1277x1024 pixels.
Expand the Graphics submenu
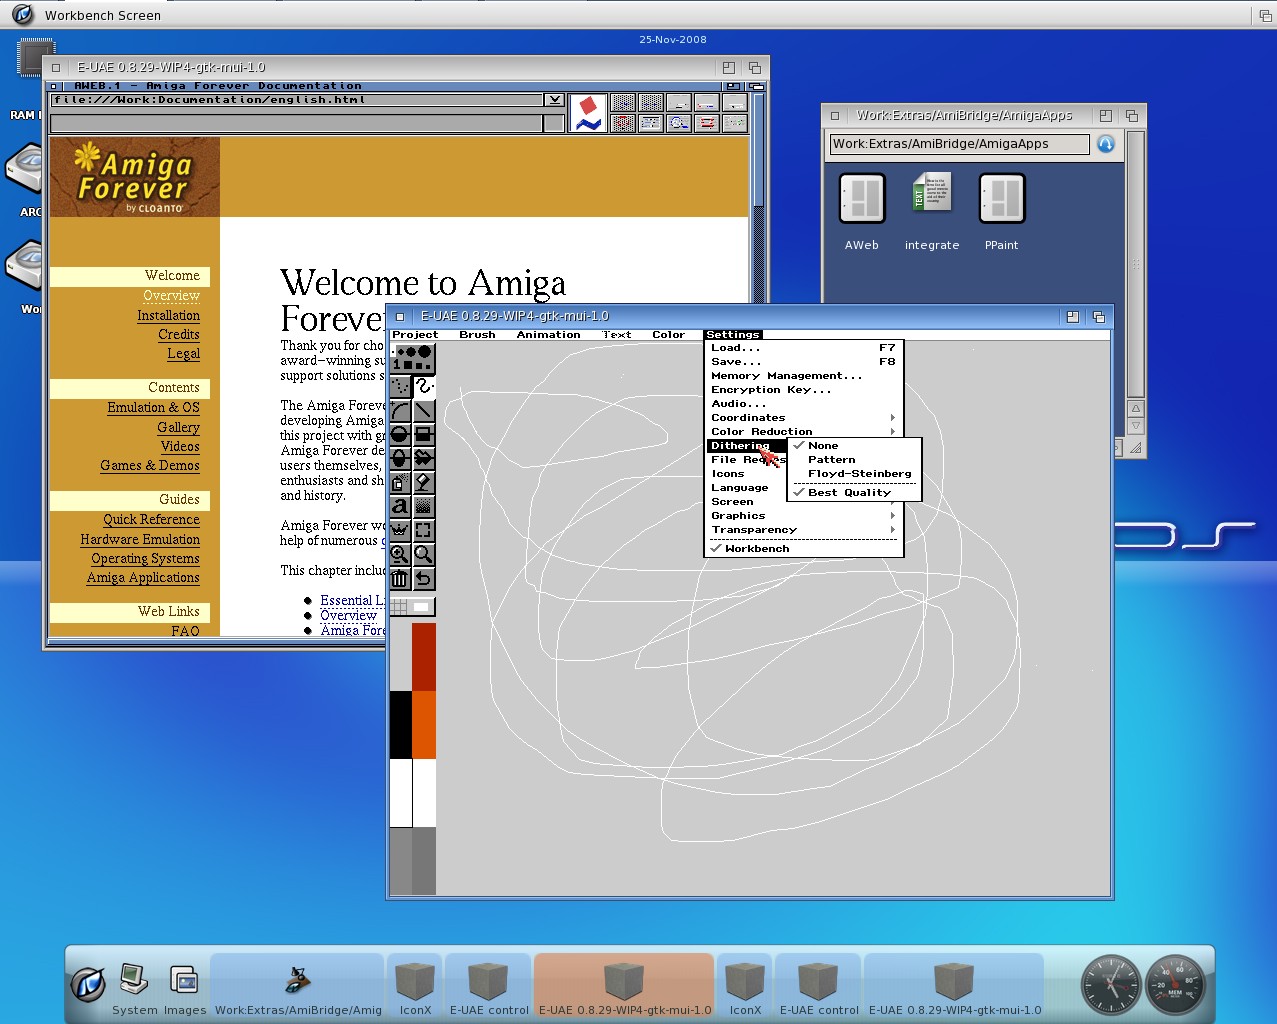[x=804, y=516]
